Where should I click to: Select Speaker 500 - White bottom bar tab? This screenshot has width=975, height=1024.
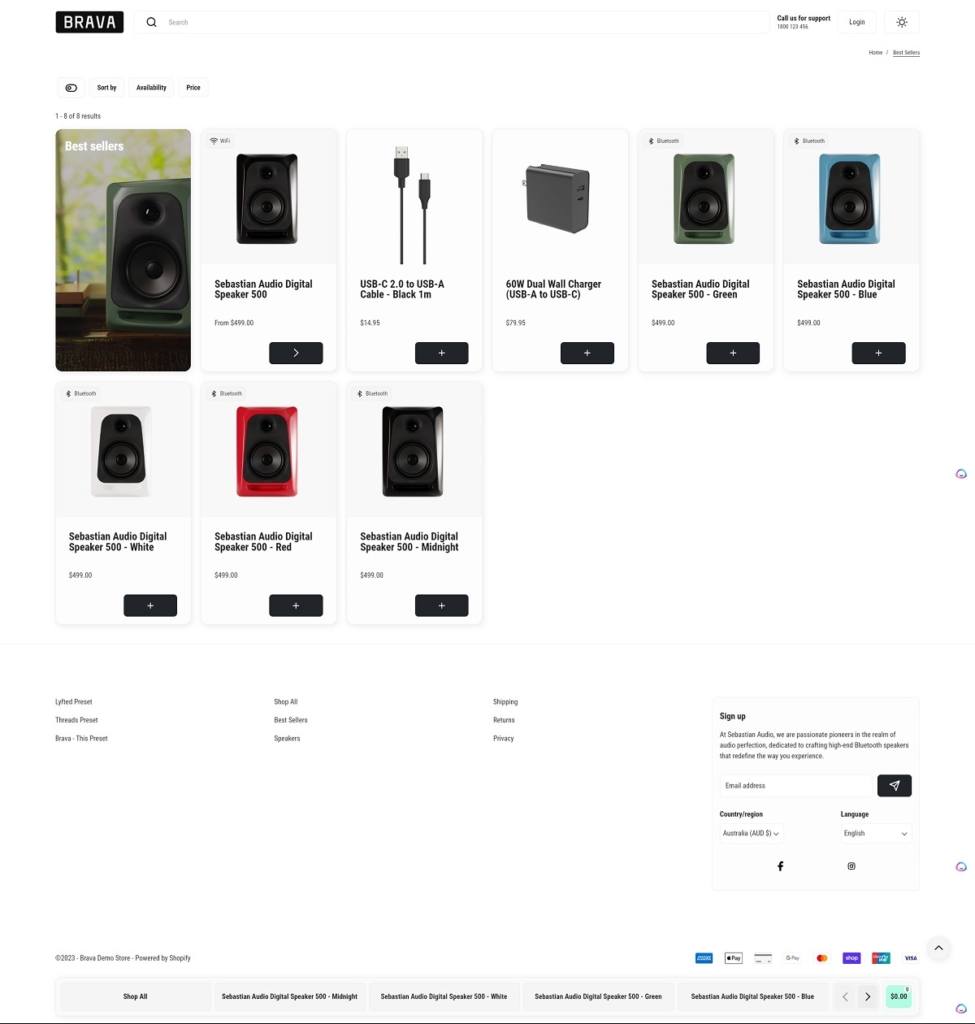click(x=443, y=997)
